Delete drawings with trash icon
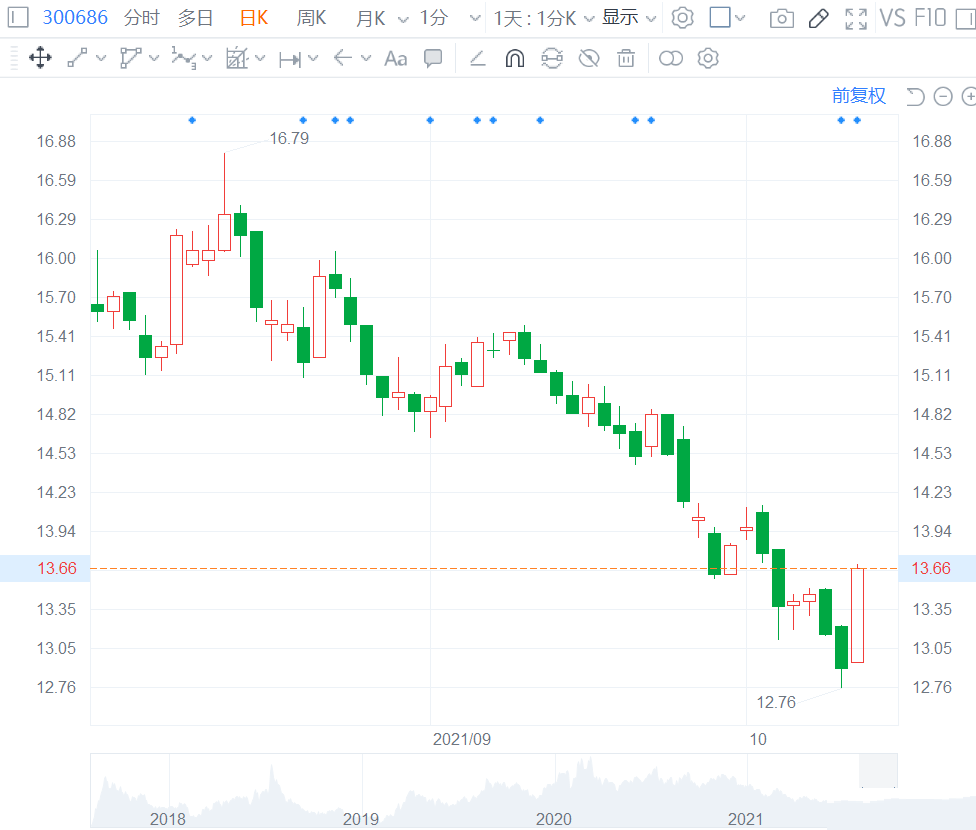Viewport: 976px width, 830px height. tap(626, 59)
